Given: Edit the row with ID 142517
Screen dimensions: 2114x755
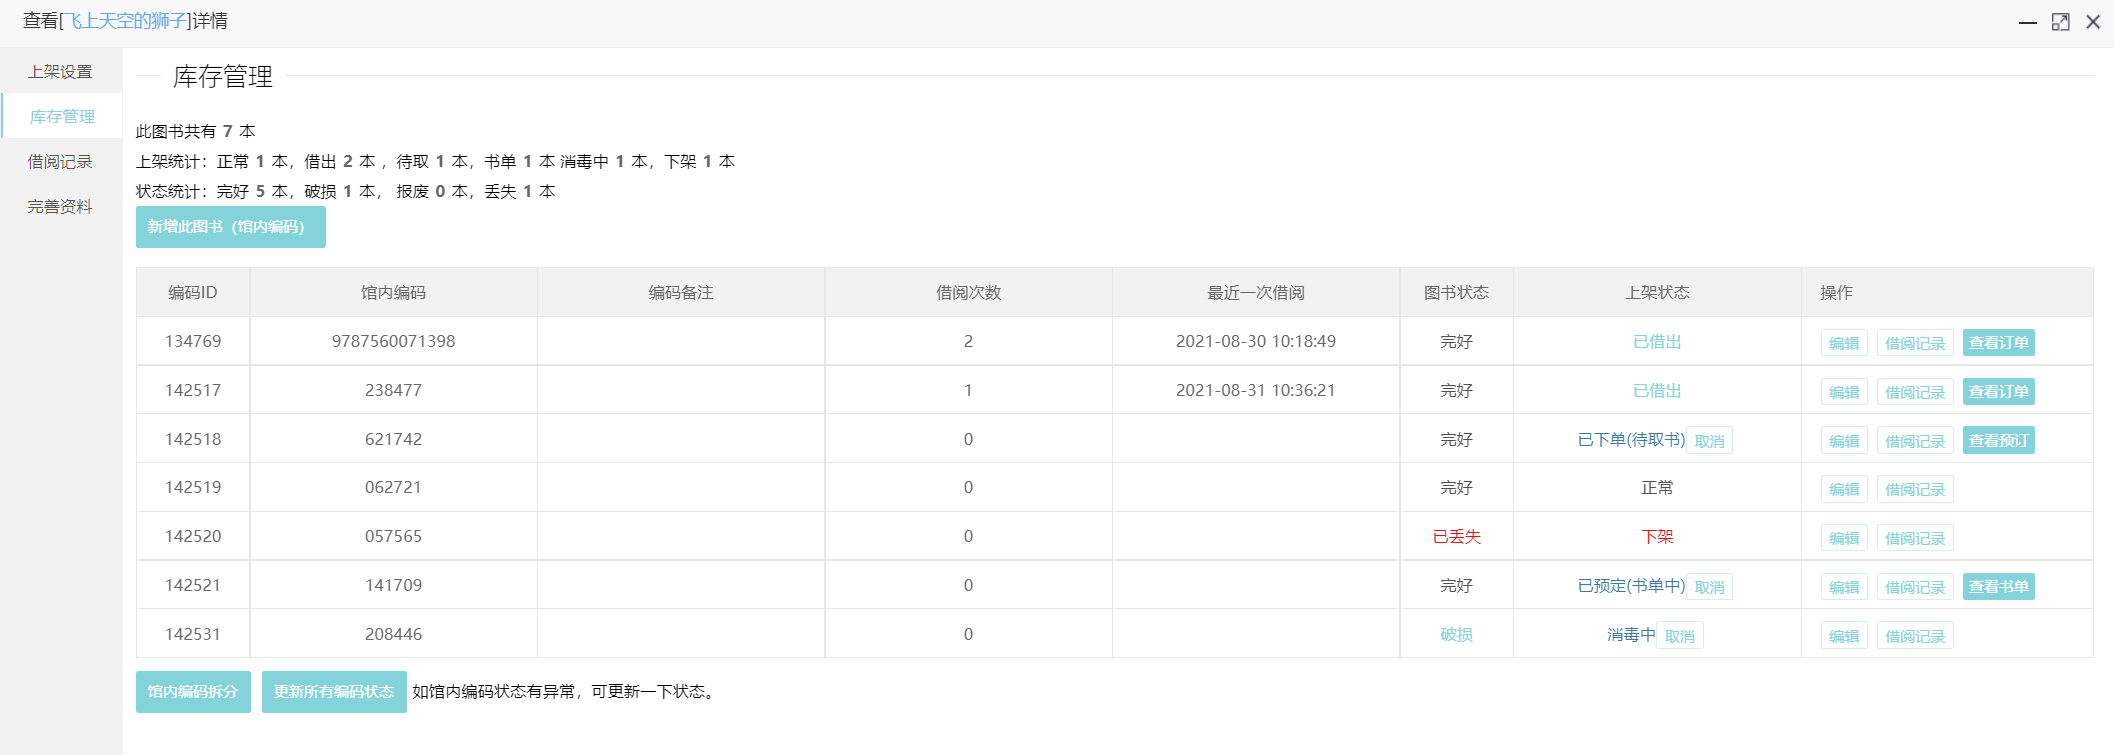Looking at the screenshot, I should click(x=1844, y=392).
